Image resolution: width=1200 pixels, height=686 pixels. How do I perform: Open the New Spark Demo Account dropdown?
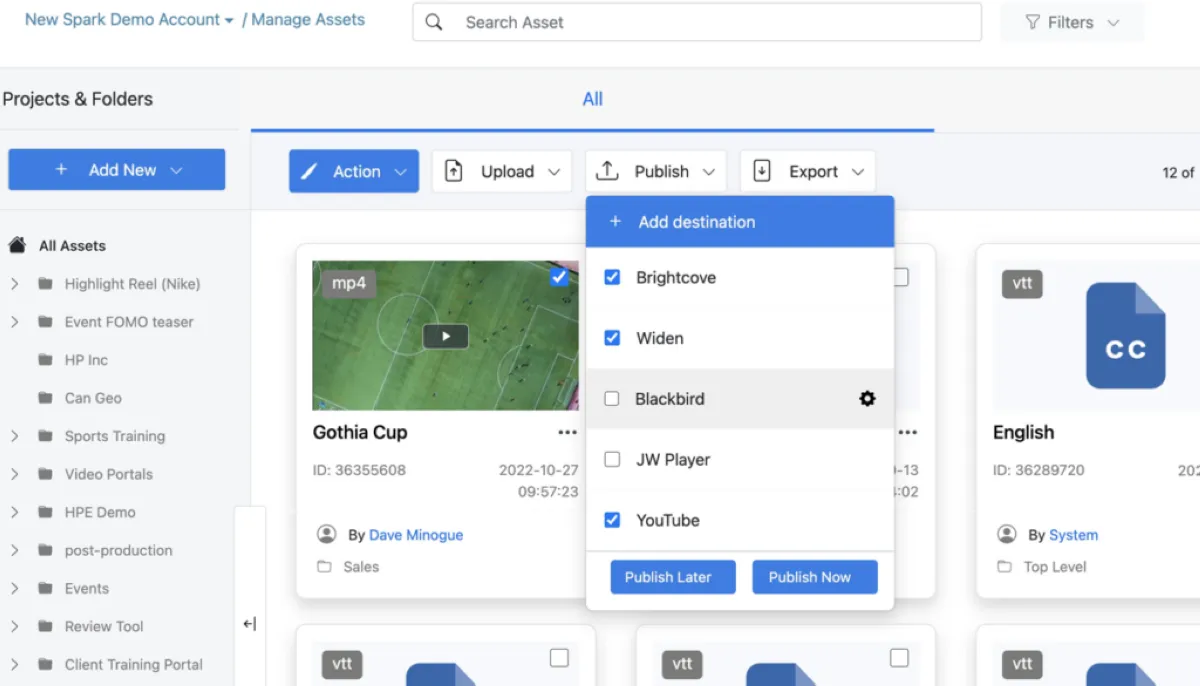pos(129,19)
